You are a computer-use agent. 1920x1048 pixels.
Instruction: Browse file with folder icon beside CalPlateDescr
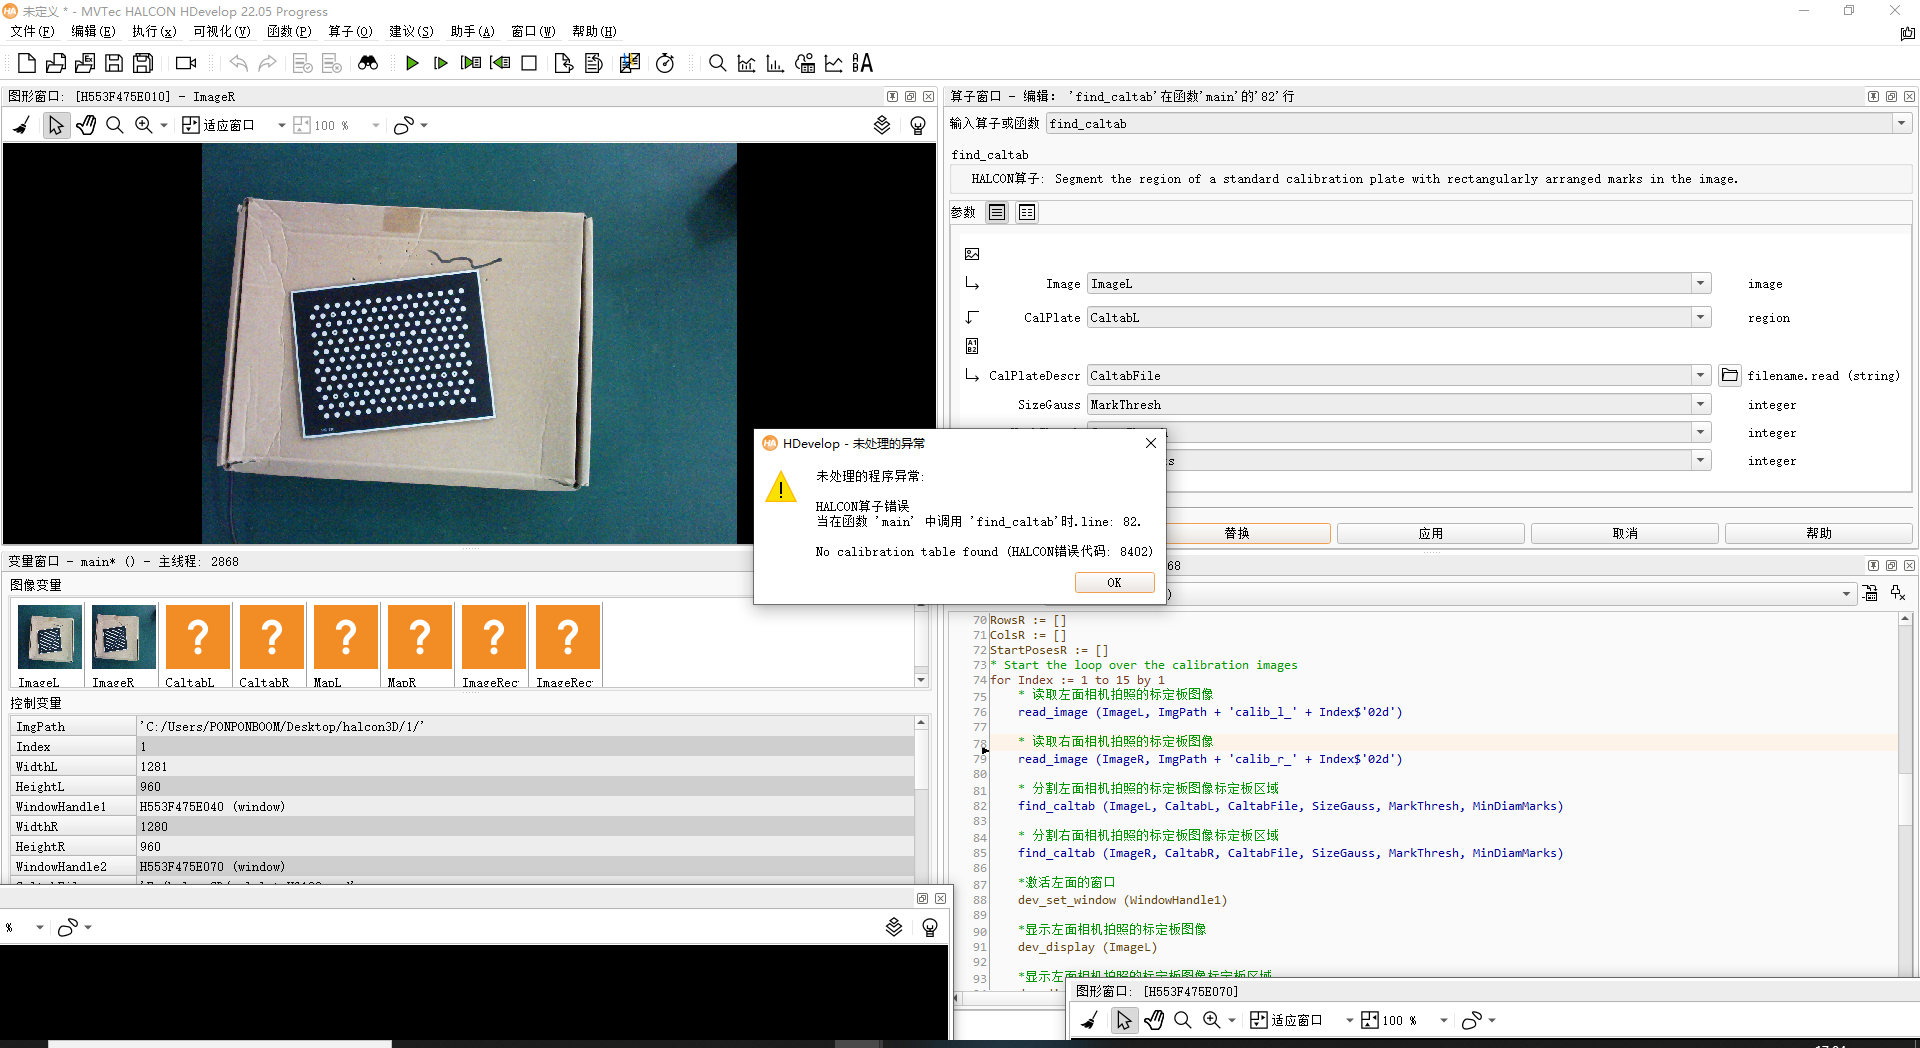[1730, 375]
